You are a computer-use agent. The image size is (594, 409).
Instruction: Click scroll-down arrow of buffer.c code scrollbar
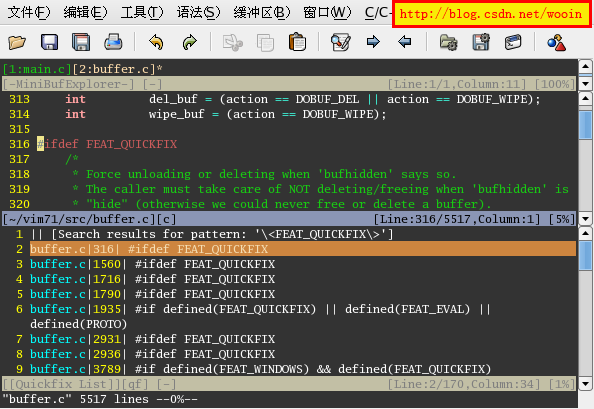coord(586,219)
